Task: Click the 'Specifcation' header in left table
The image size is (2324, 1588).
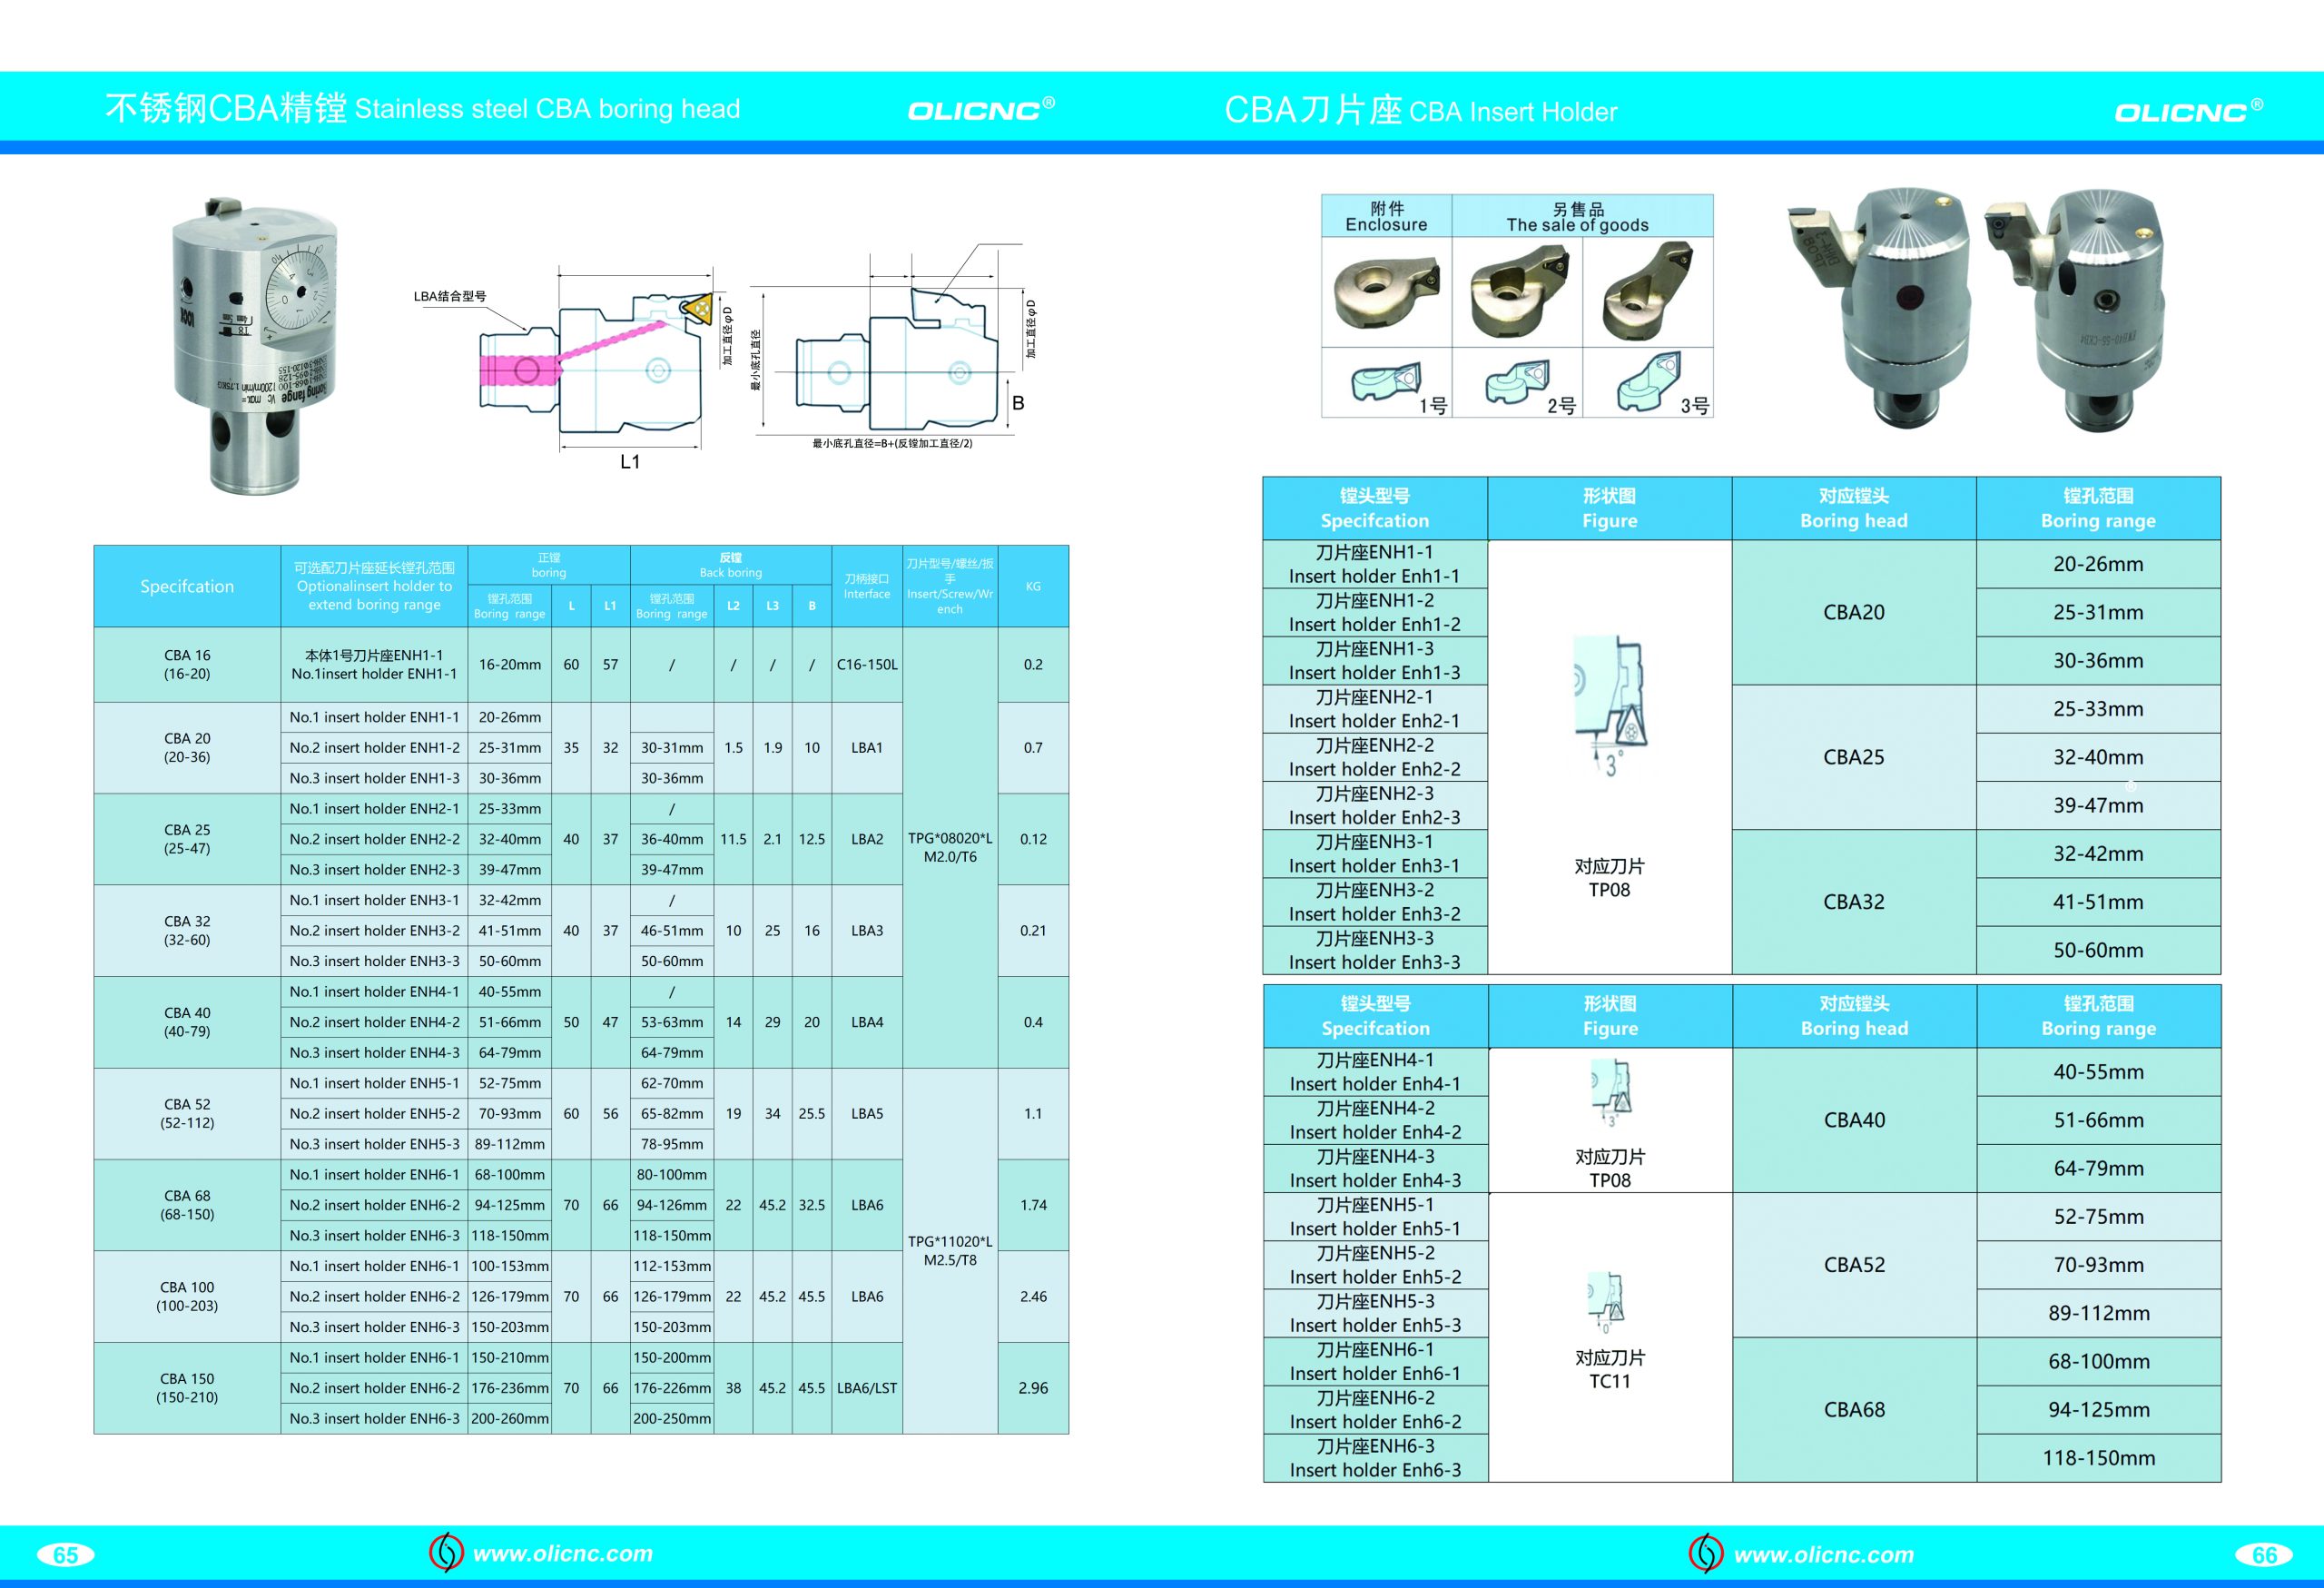Action: click(187, 587)
